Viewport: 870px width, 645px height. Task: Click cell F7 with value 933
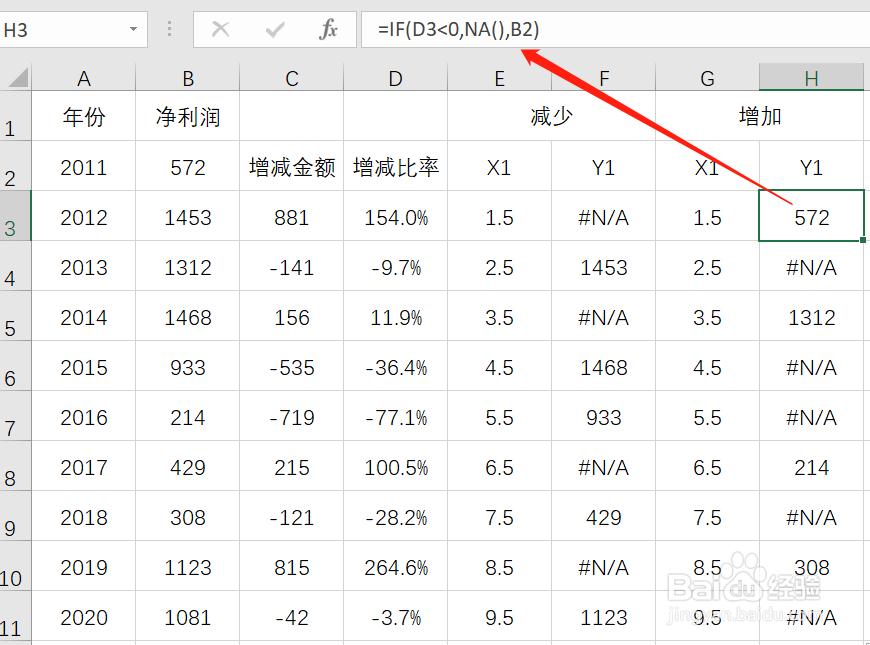pyautogui.click(x=603, y=417)
